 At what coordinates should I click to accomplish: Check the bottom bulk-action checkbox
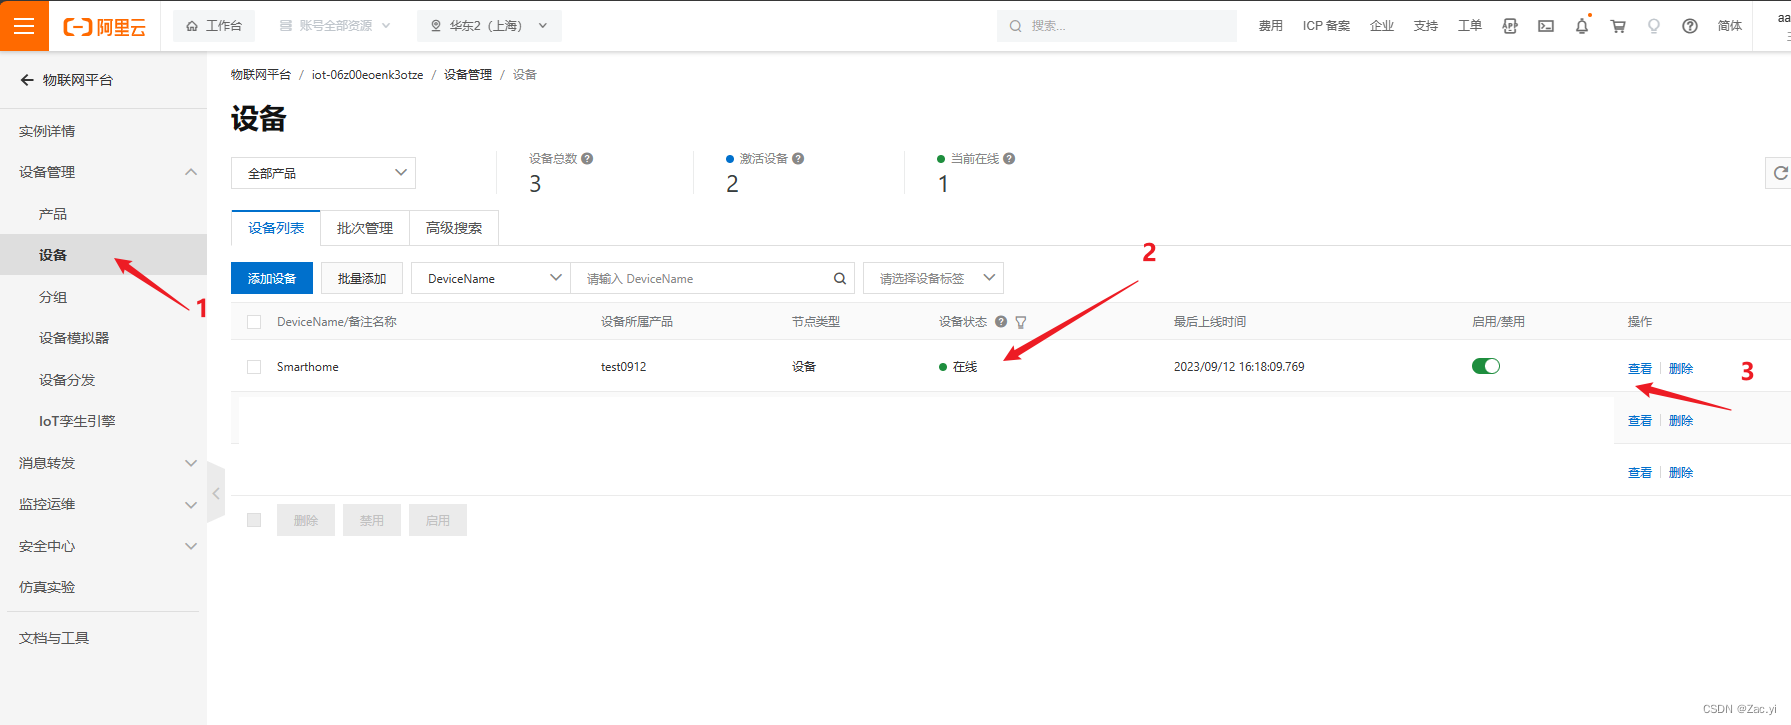(x=254, y=520)
